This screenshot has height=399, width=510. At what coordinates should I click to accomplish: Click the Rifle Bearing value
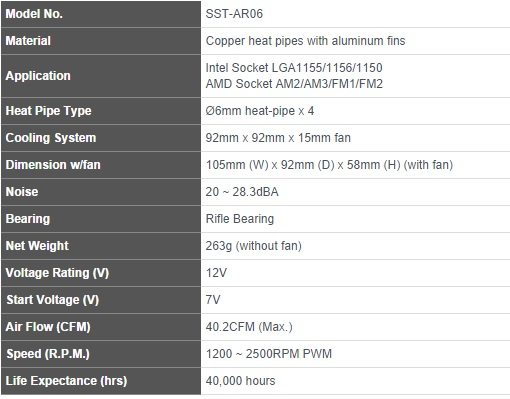pos(240,219)
